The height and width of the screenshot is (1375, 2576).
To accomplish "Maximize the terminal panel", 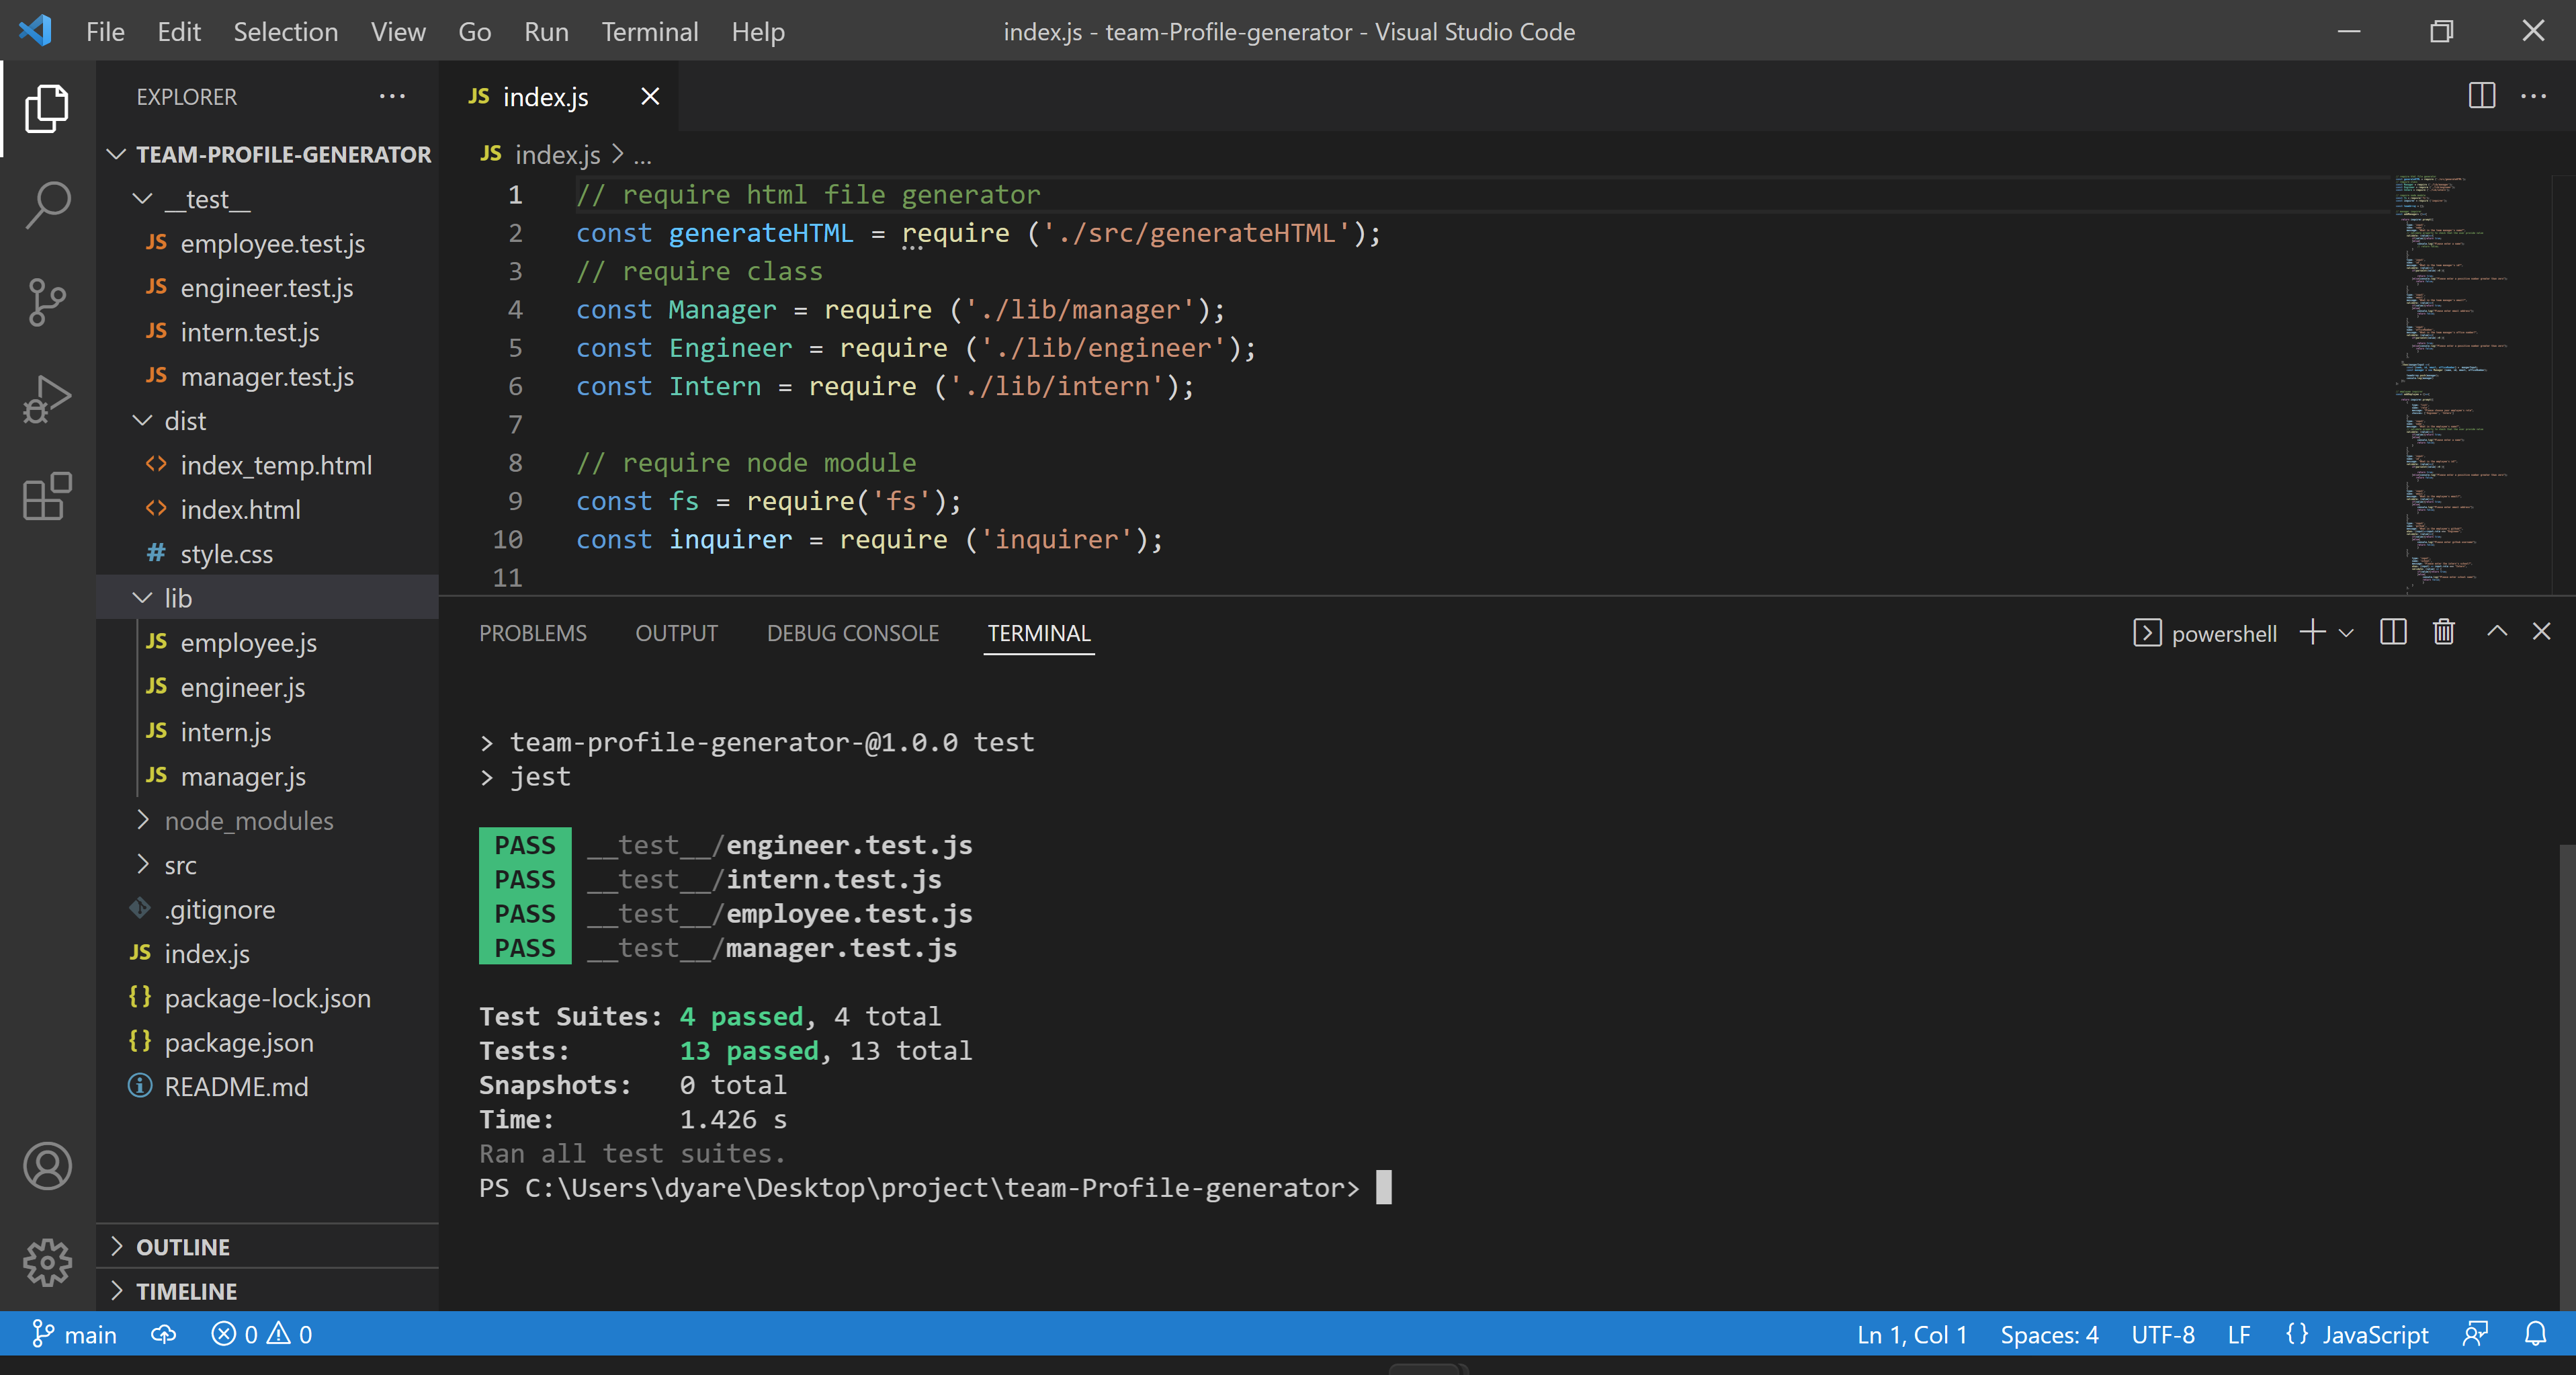I will pyautogui.click(x=2496, y=632).
